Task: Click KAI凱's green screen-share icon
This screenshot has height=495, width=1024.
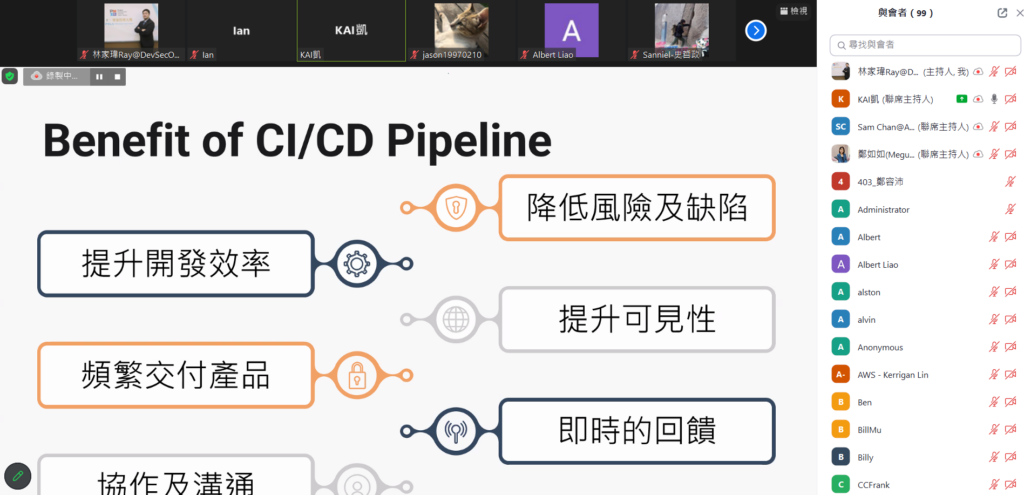Action: coord(961,99)
